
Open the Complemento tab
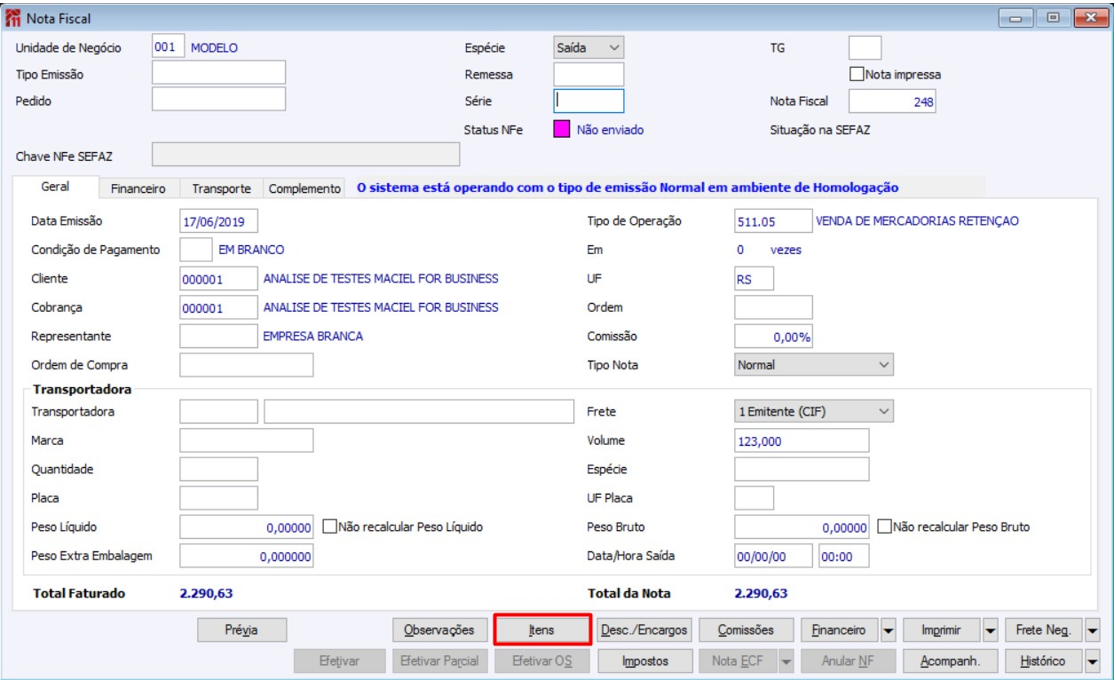pyautogui.click(x=305, y=189)
